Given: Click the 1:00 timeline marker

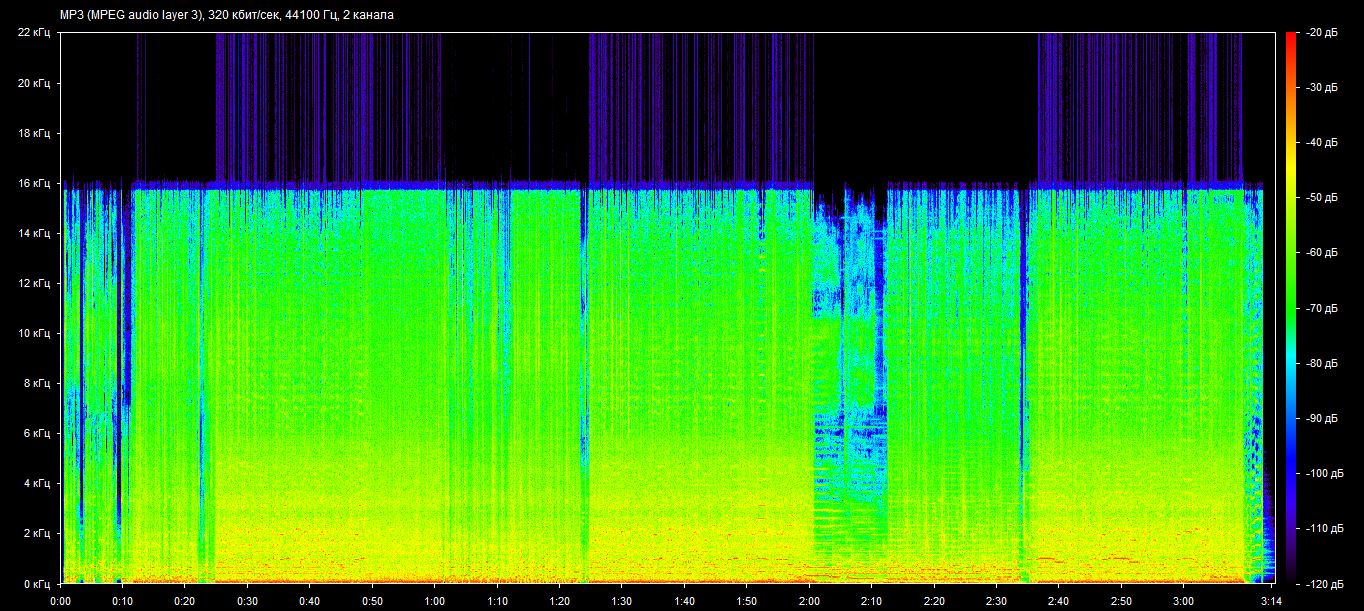Looking at the screenshot, I should click(434, 601).
